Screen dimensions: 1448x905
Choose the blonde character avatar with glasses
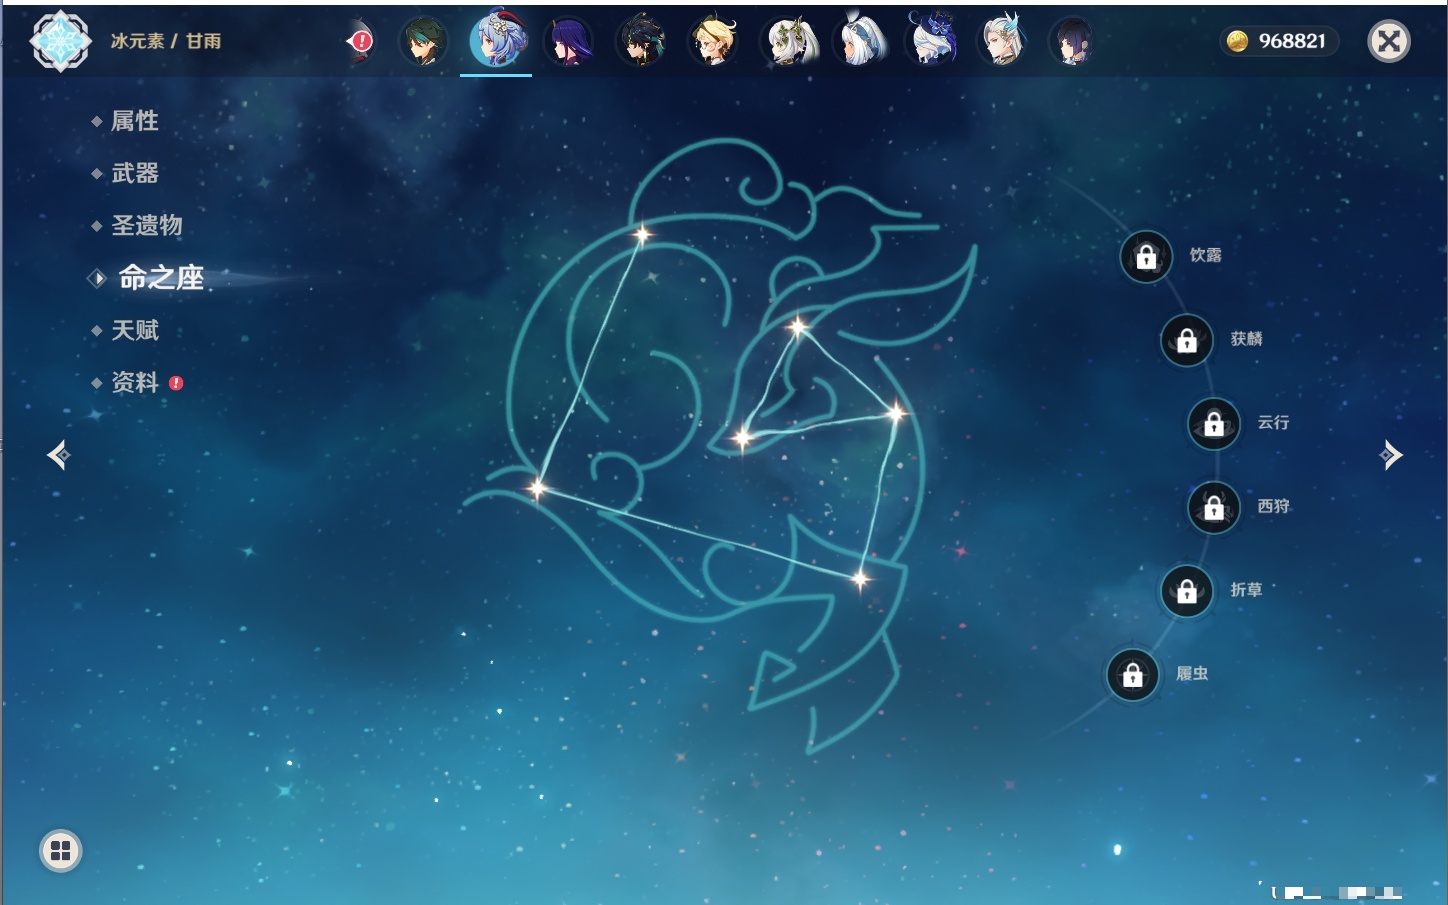point(714,42)
